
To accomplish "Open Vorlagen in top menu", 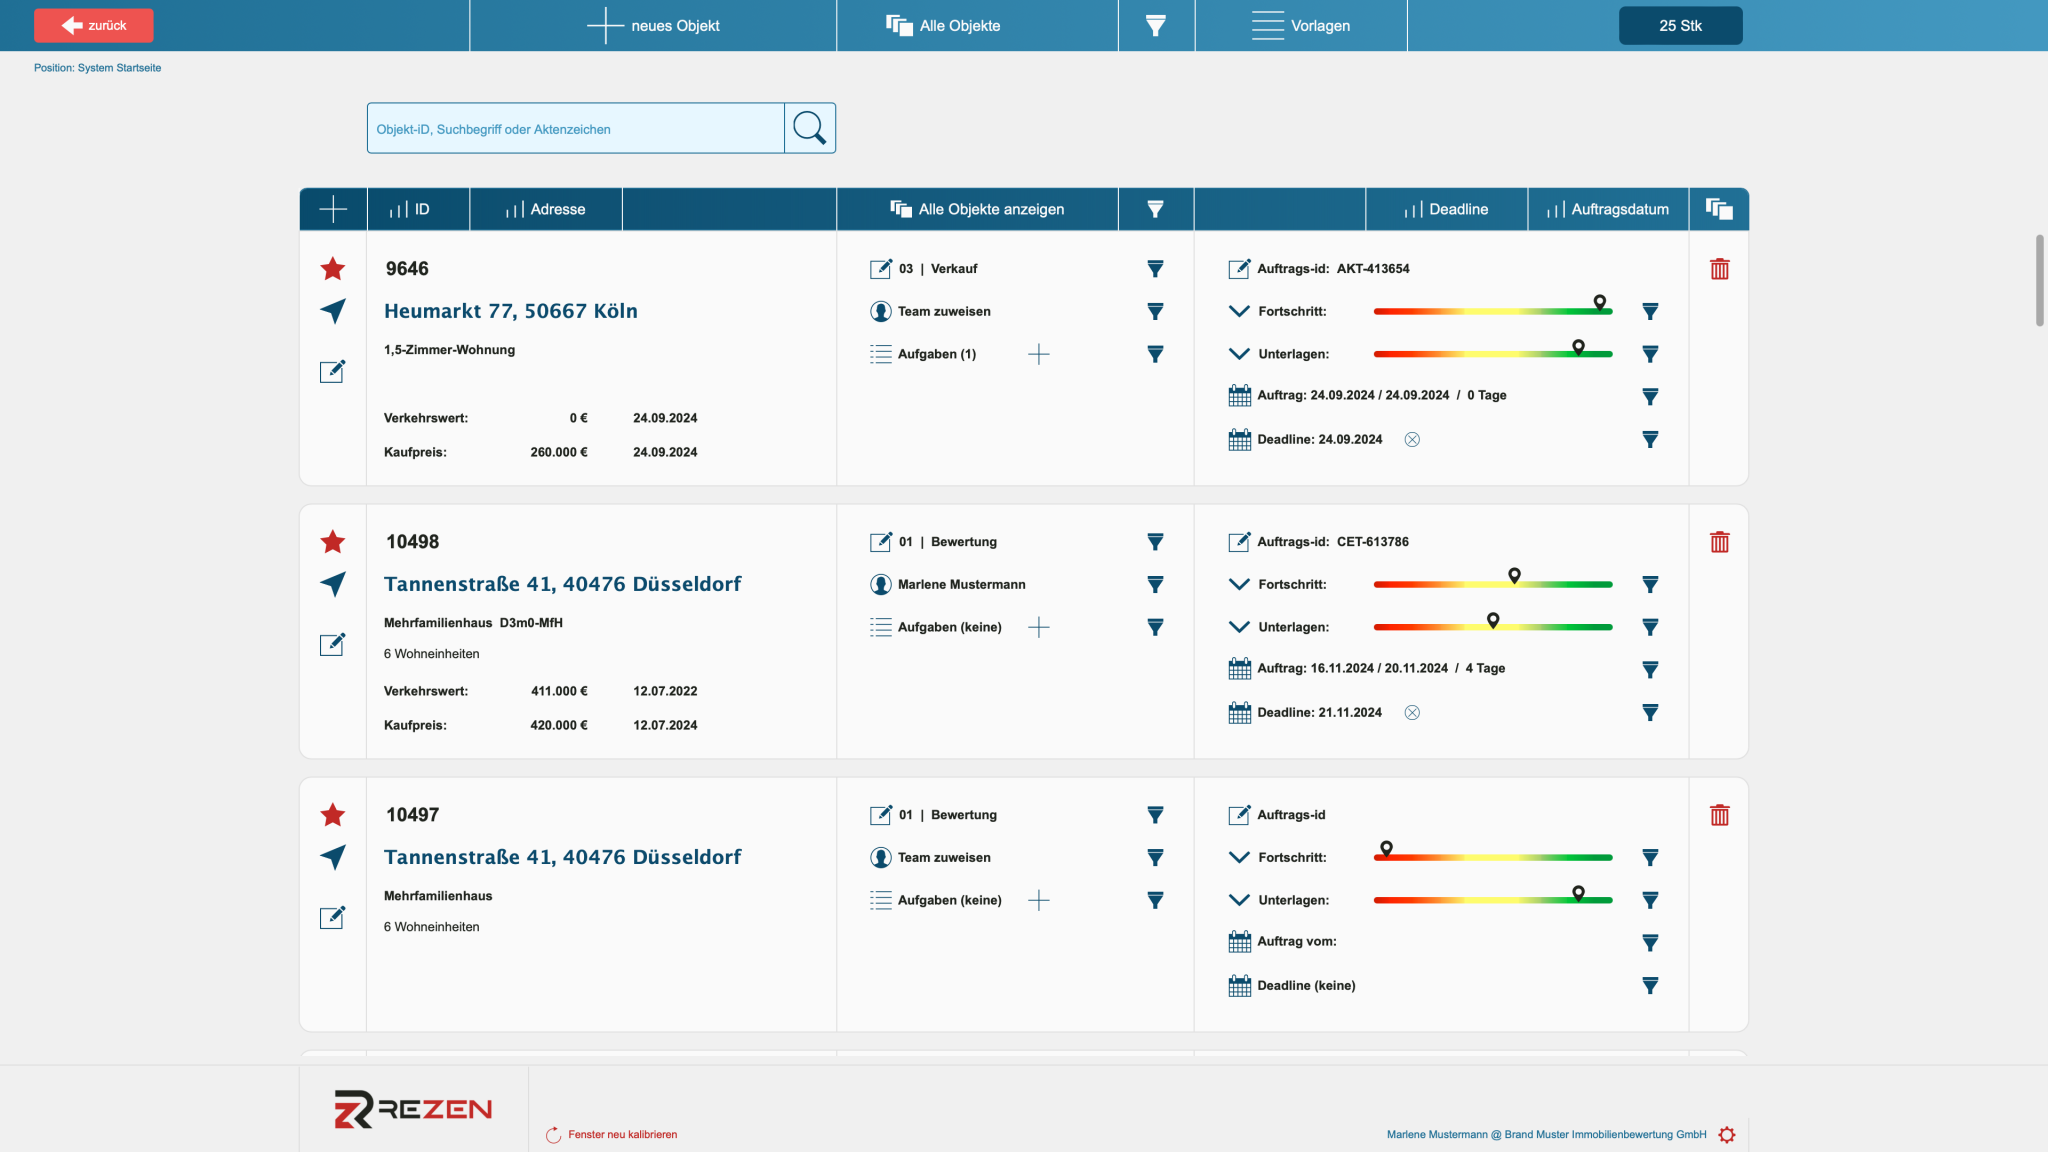I will pyautogui.click(x=1301, y=26).
